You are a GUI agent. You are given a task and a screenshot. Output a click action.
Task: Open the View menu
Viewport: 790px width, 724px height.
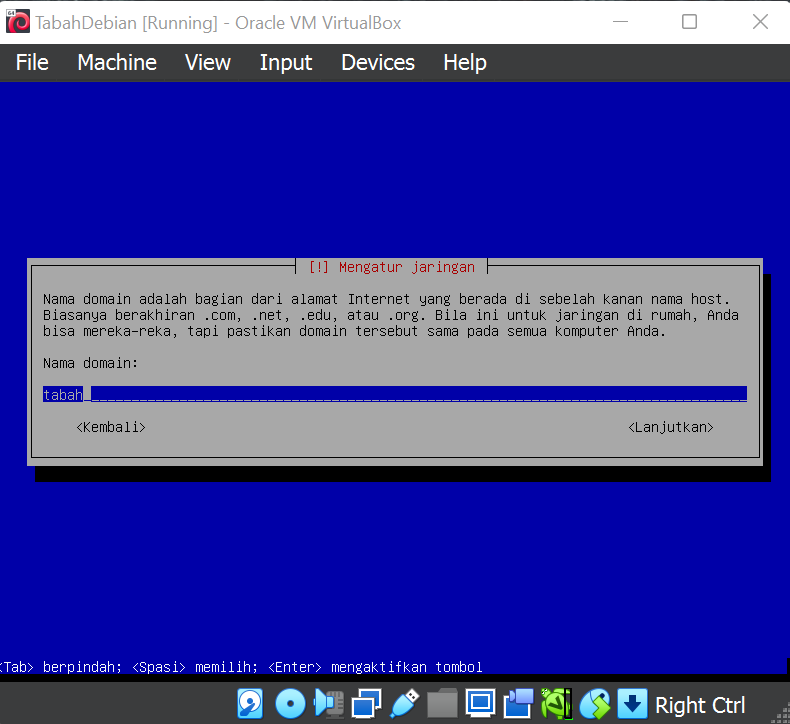tap(208, 63)
